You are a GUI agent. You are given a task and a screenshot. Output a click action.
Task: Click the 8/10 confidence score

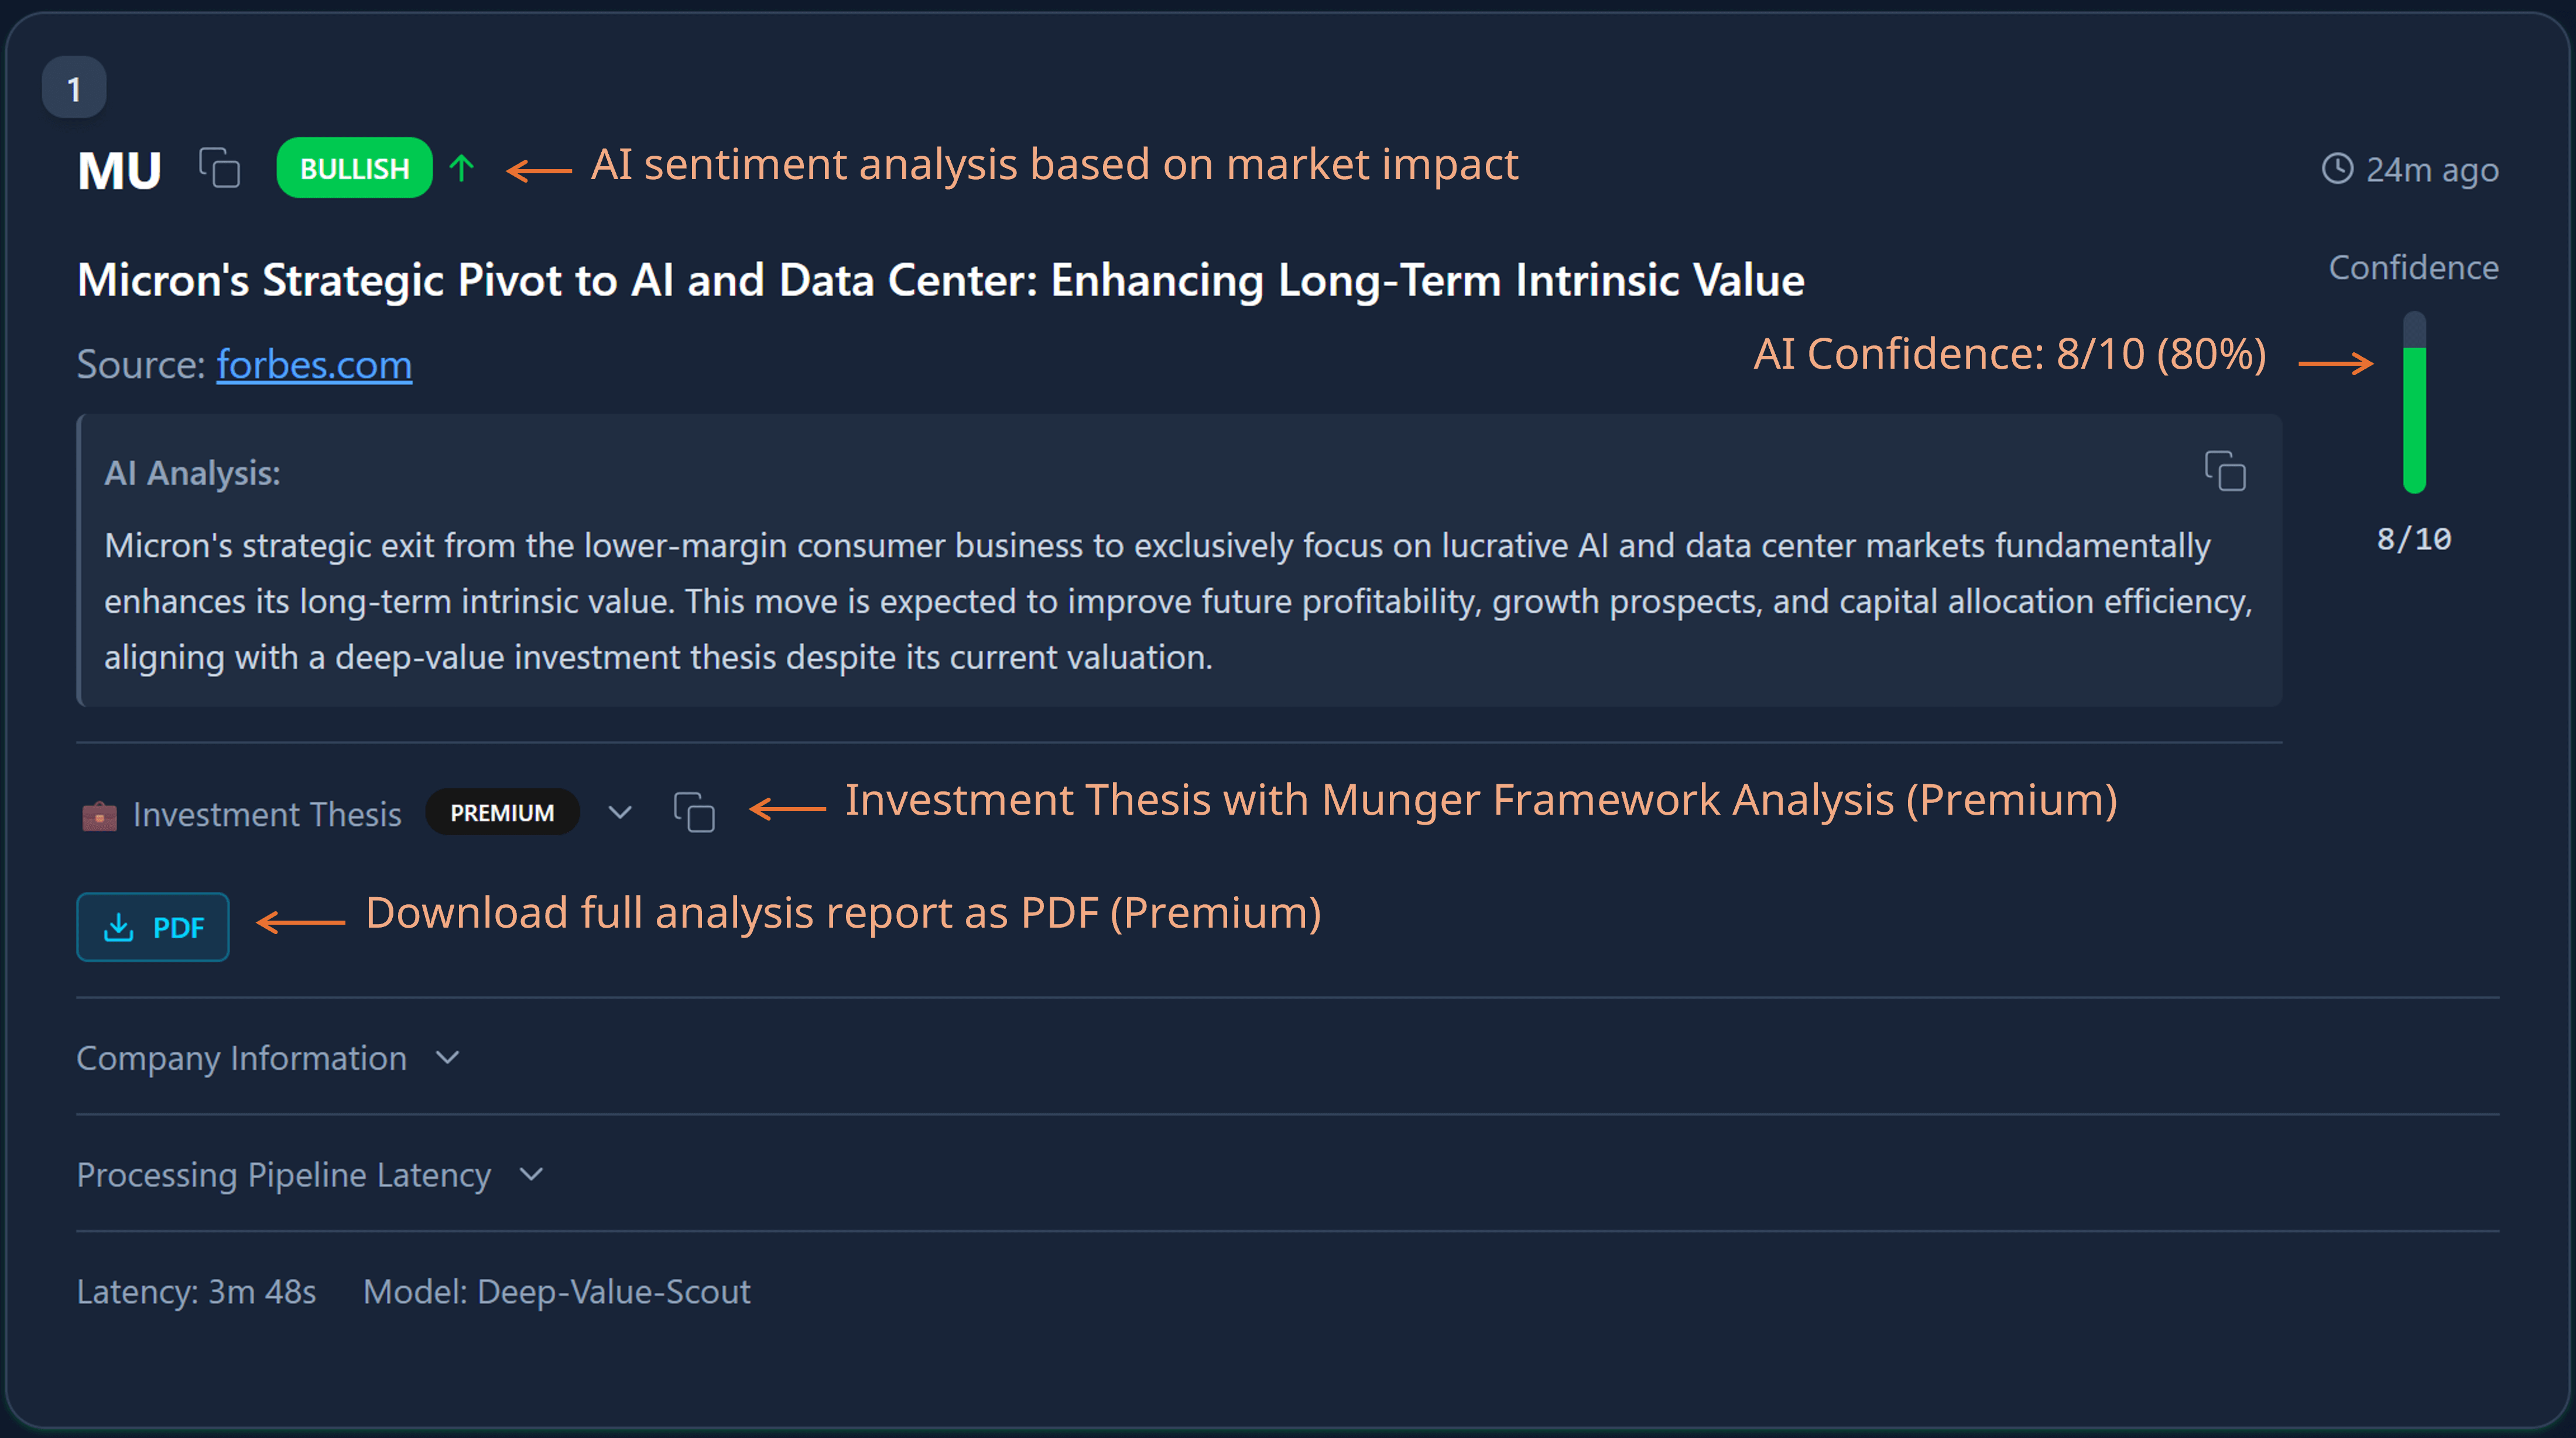(2414, 540)
